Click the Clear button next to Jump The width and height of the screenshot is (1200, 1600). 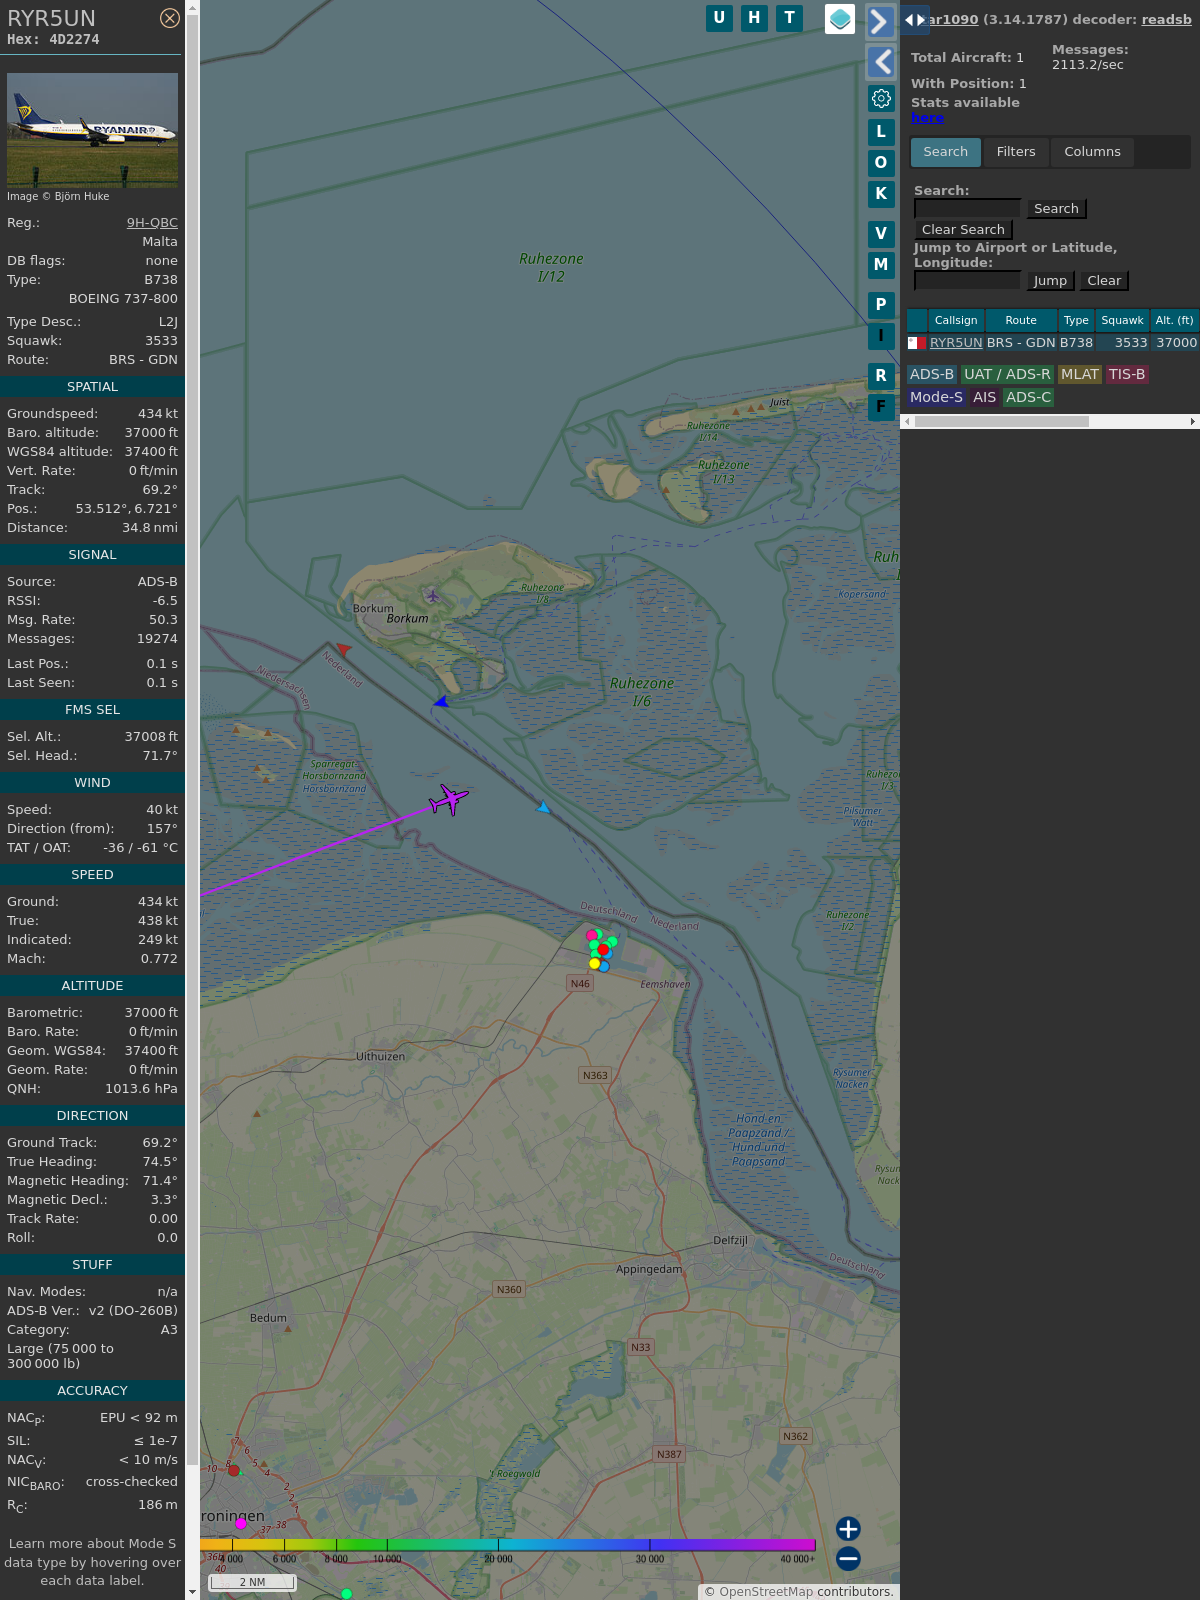pos(1104,281)
